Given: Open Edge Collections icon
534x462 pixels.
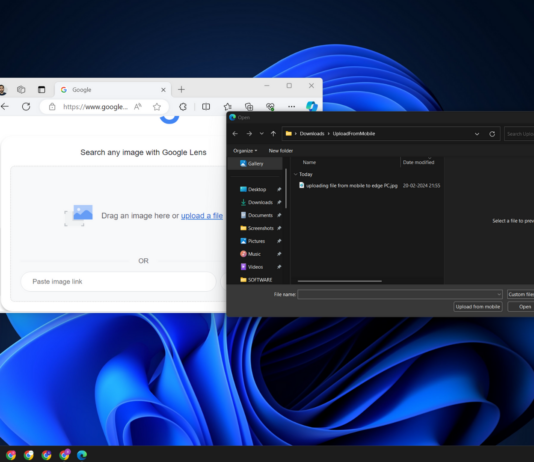Looking at the screenshot, I should [x=249, y=107].
